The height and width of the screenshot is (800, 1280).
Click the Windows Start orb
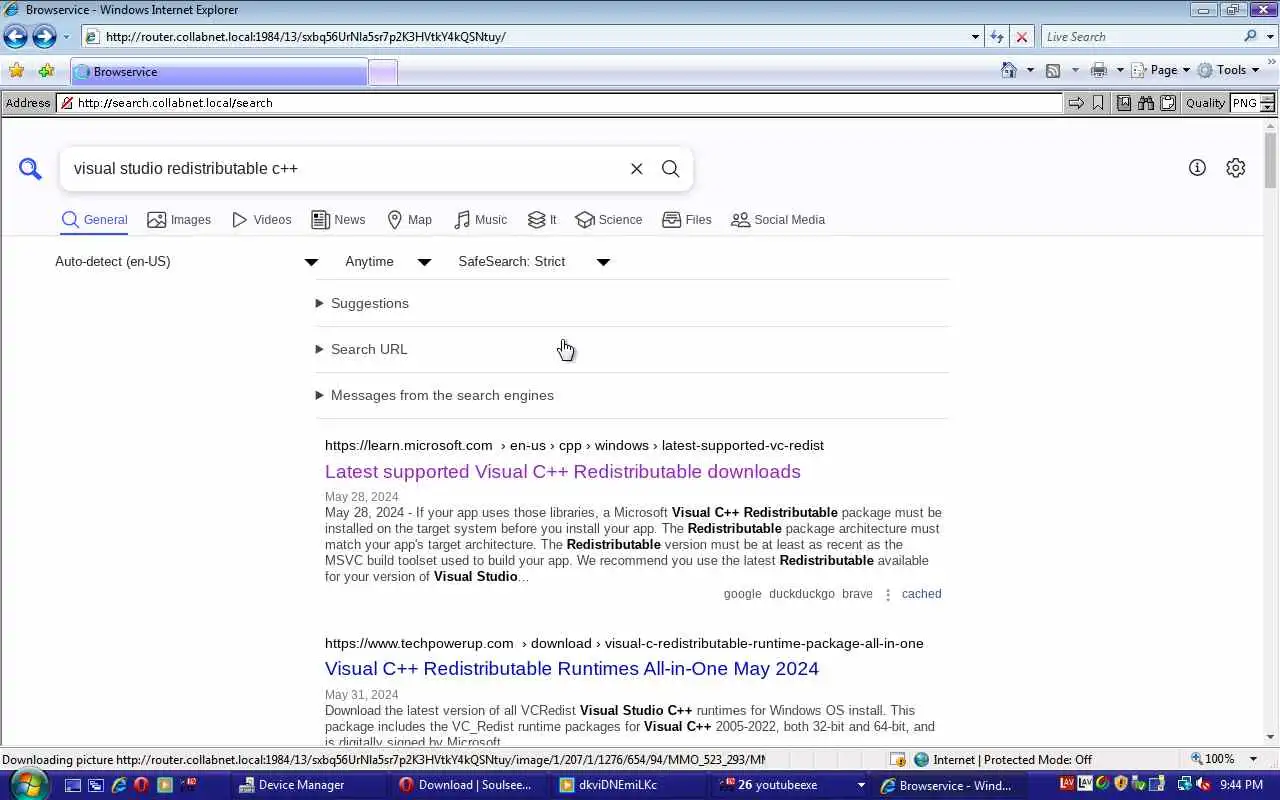tap(27, 784)
